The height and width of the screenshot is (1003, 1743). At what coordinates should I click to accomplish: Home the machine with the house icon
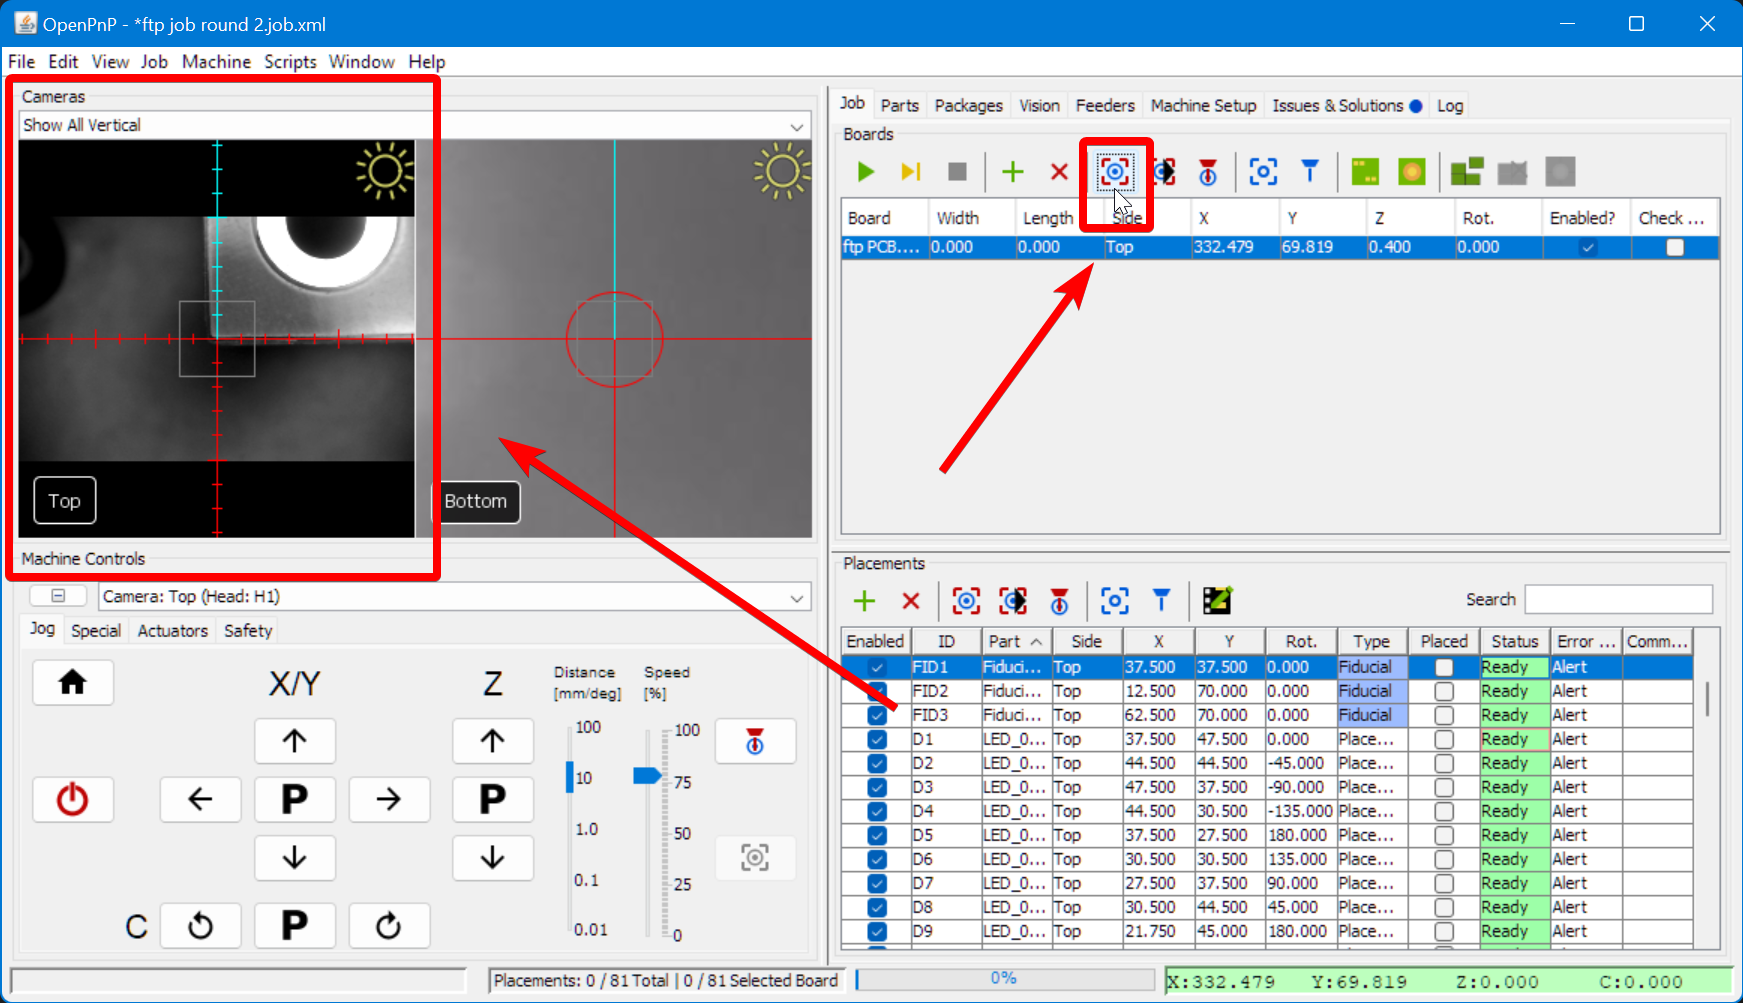[73, 683]
